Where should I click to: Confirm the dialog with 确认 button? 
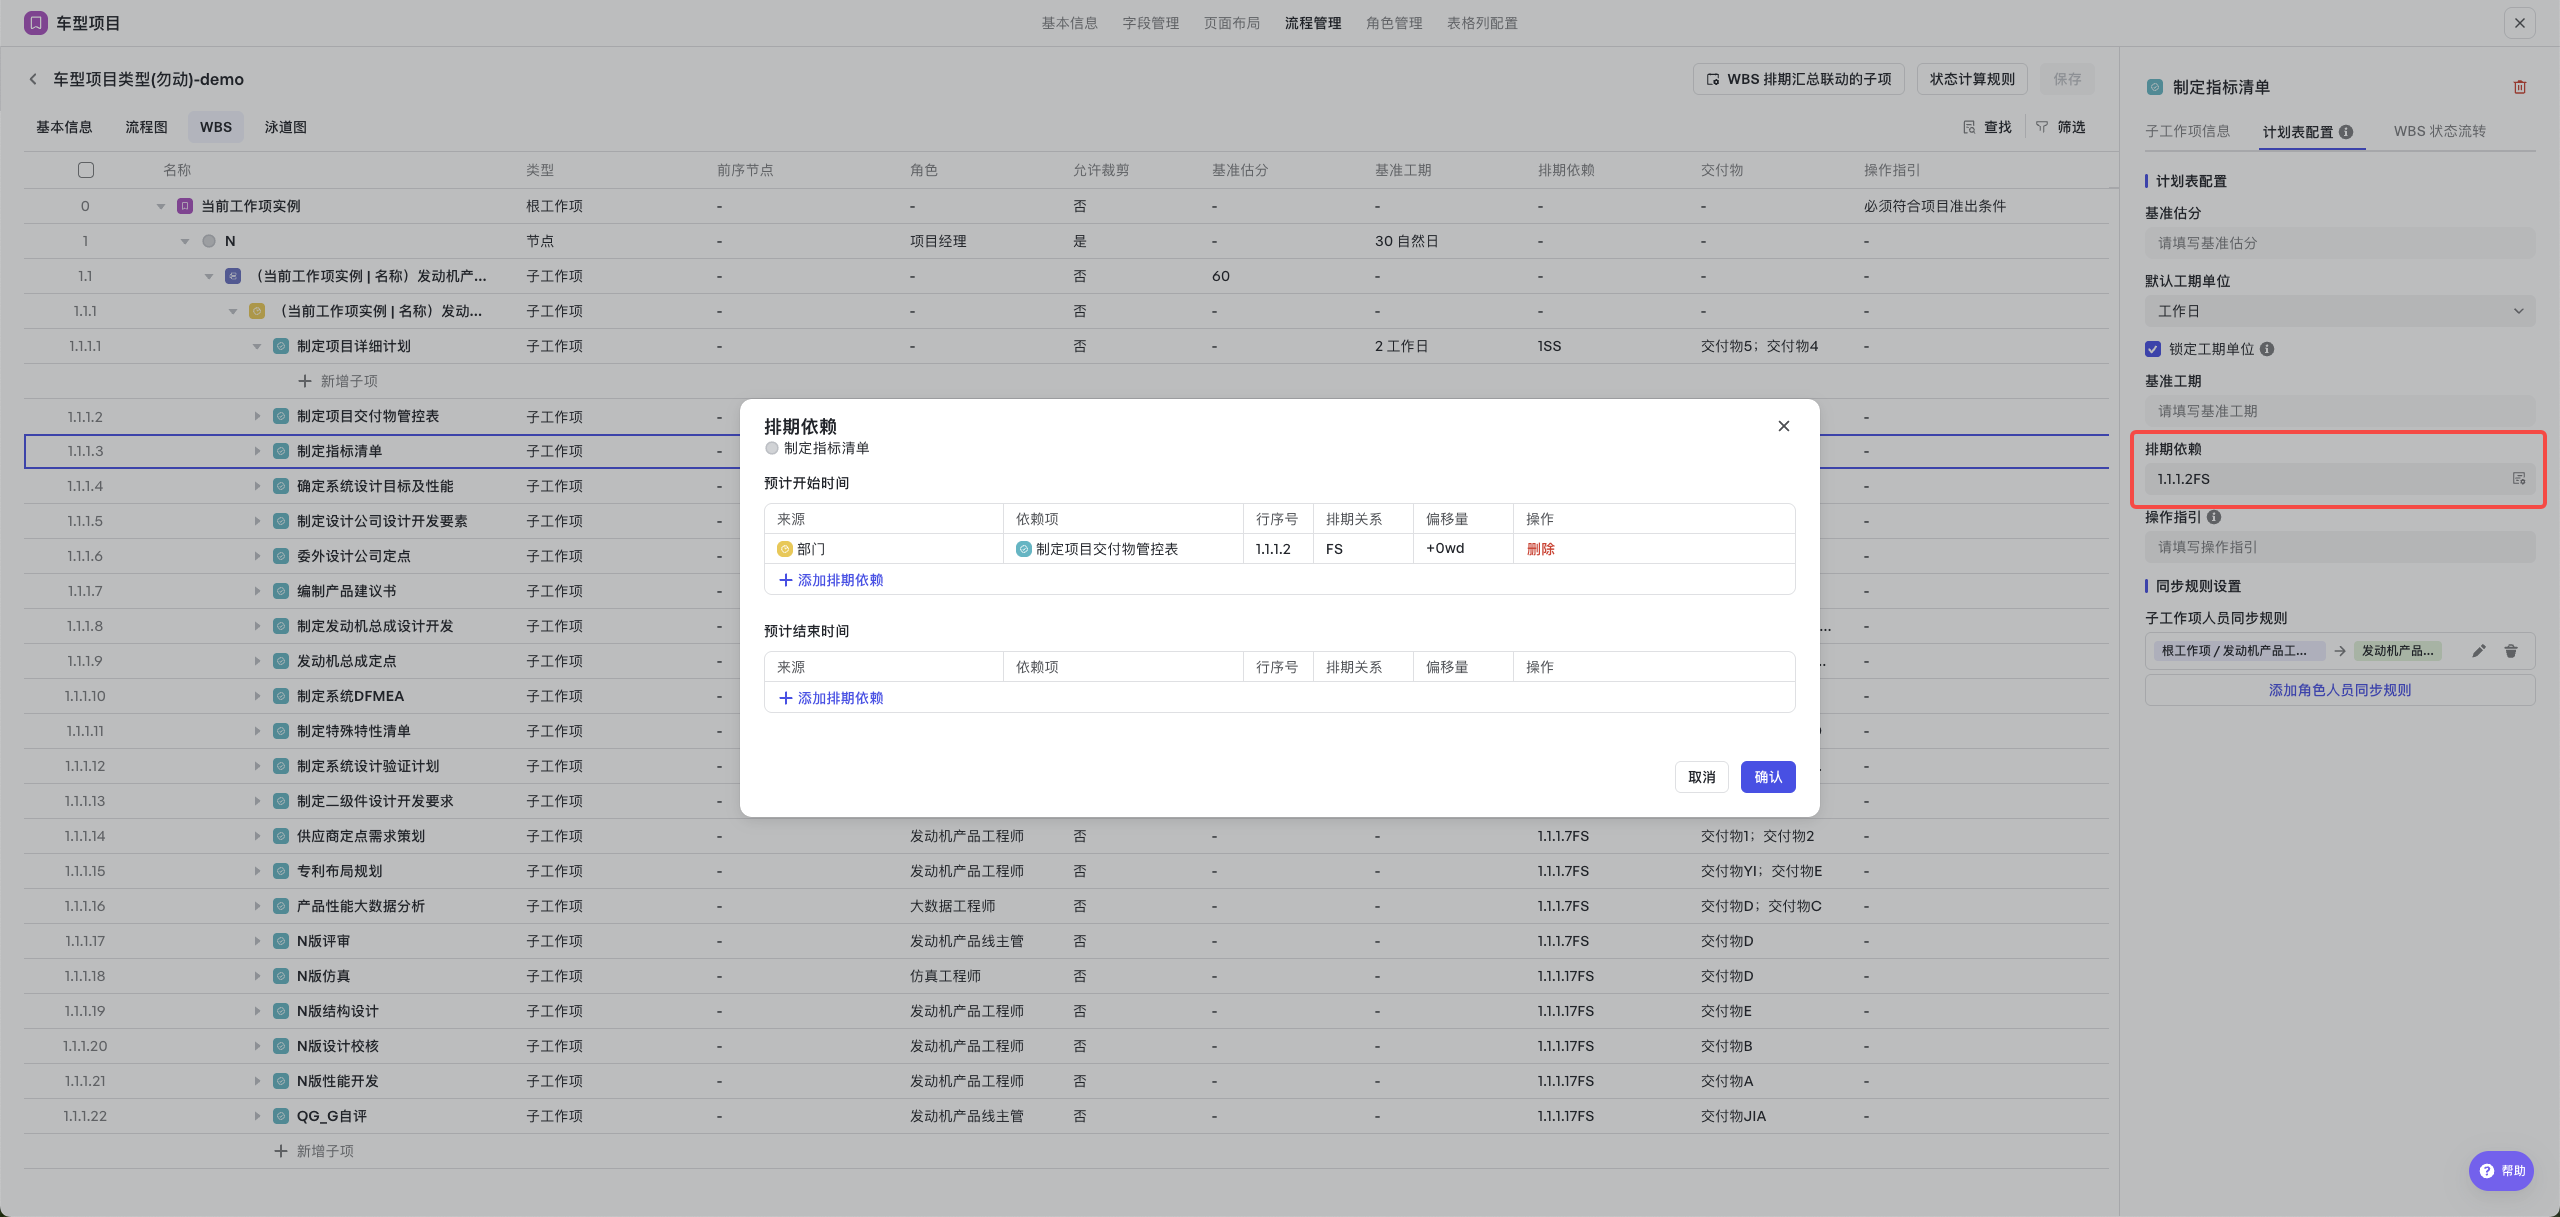click(x=1767, y=777)
